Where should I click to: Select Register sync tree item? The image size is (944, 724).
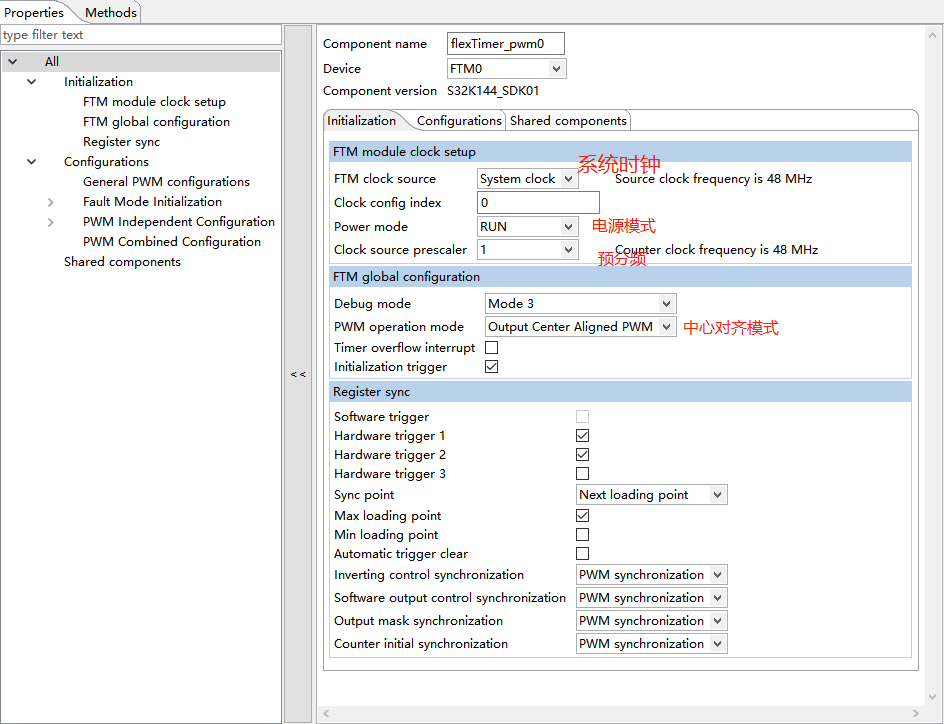(122, 141)
